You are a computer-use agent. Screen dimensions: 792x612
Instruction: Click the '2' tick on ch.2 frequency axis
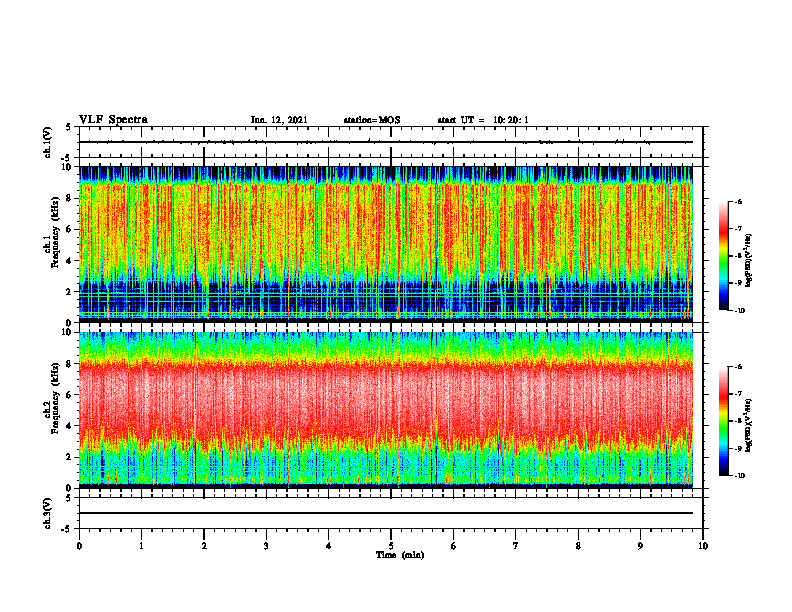point(69,457)
